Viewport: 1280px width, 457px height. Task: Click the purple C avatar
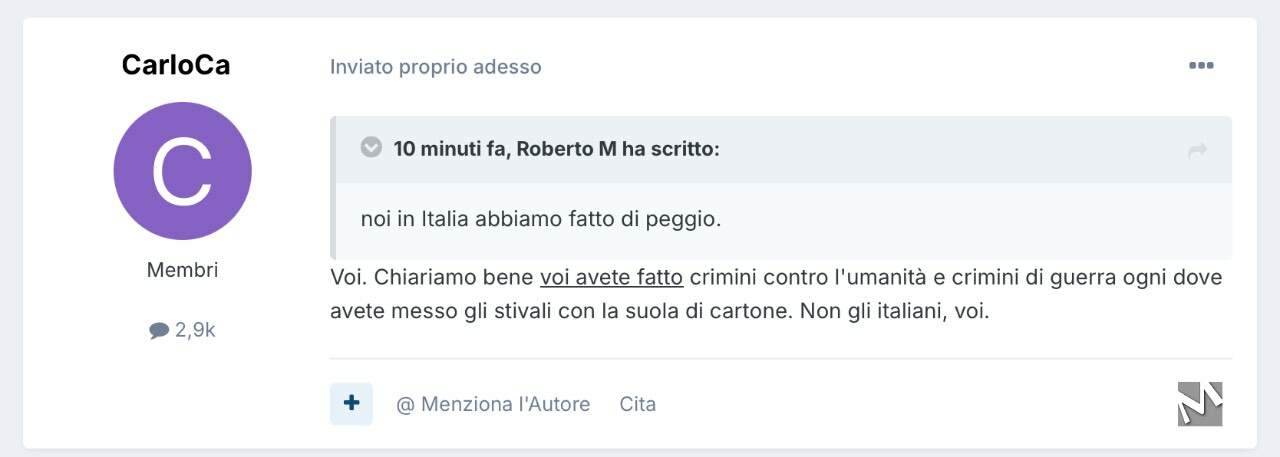click(x=182, y=171)
